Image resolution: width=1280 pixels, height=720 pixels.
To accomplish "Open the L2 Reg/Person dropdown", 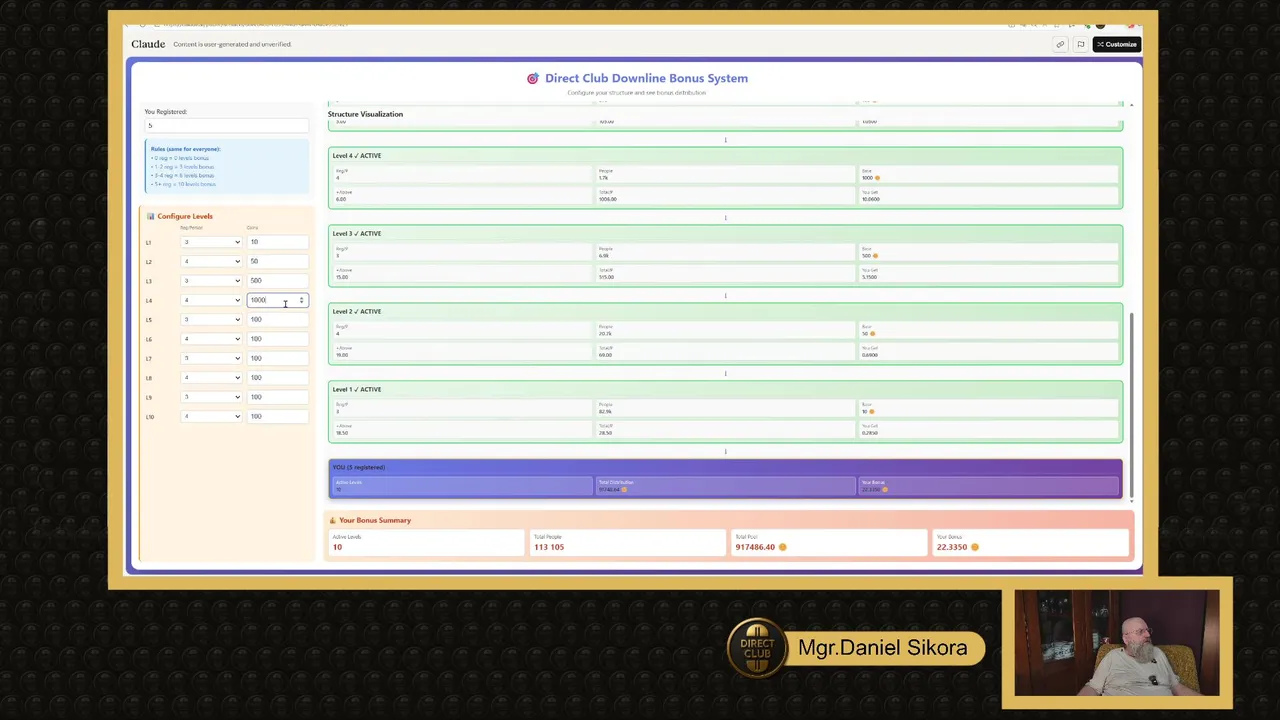I will click(211, 261).
